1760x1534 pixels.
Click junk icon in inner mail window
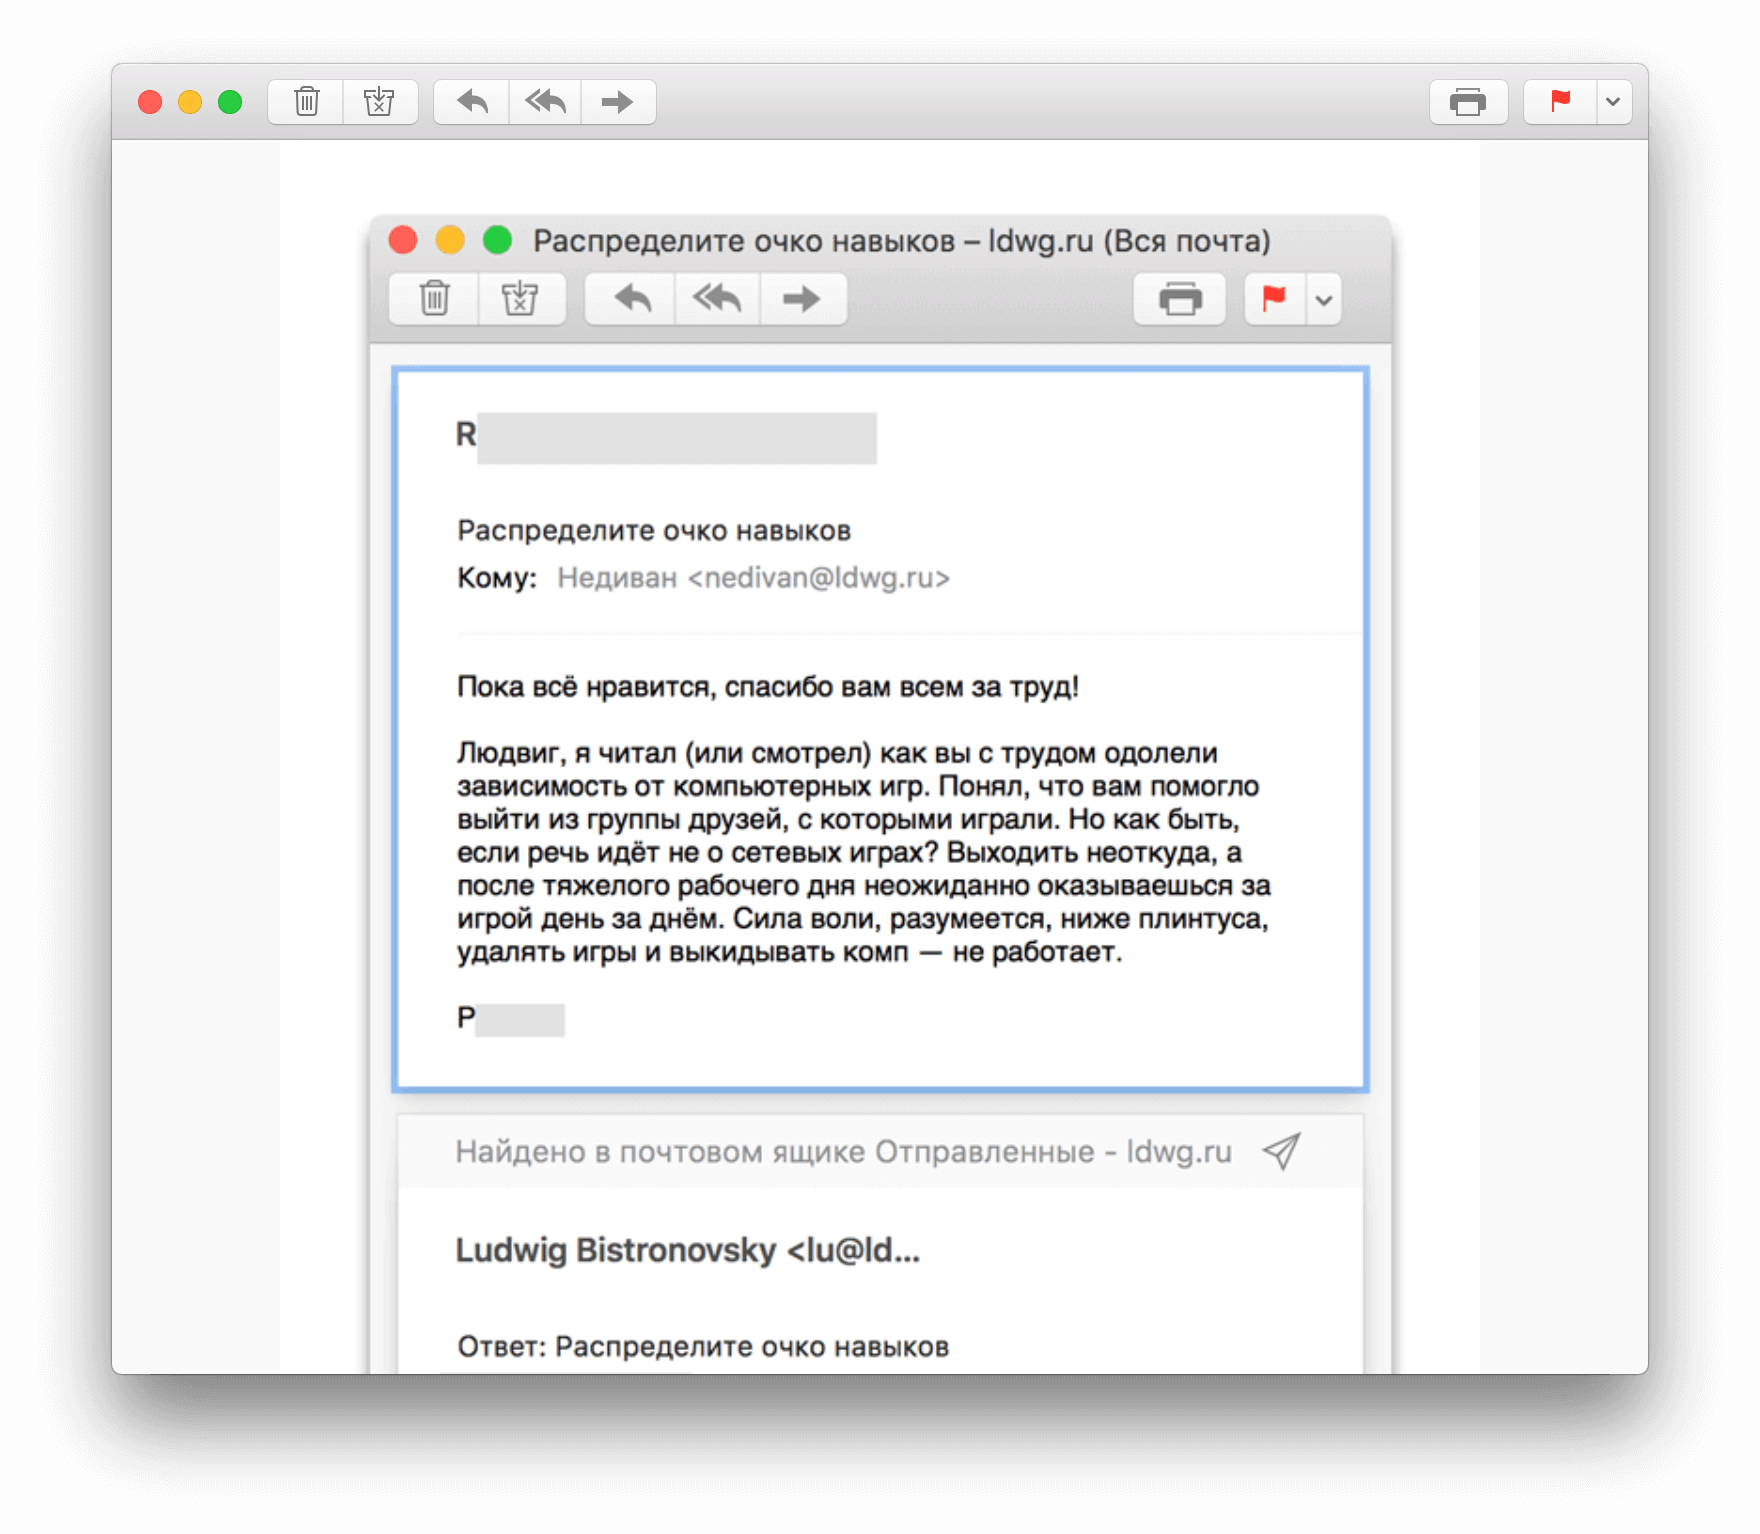tap(520, 299)
